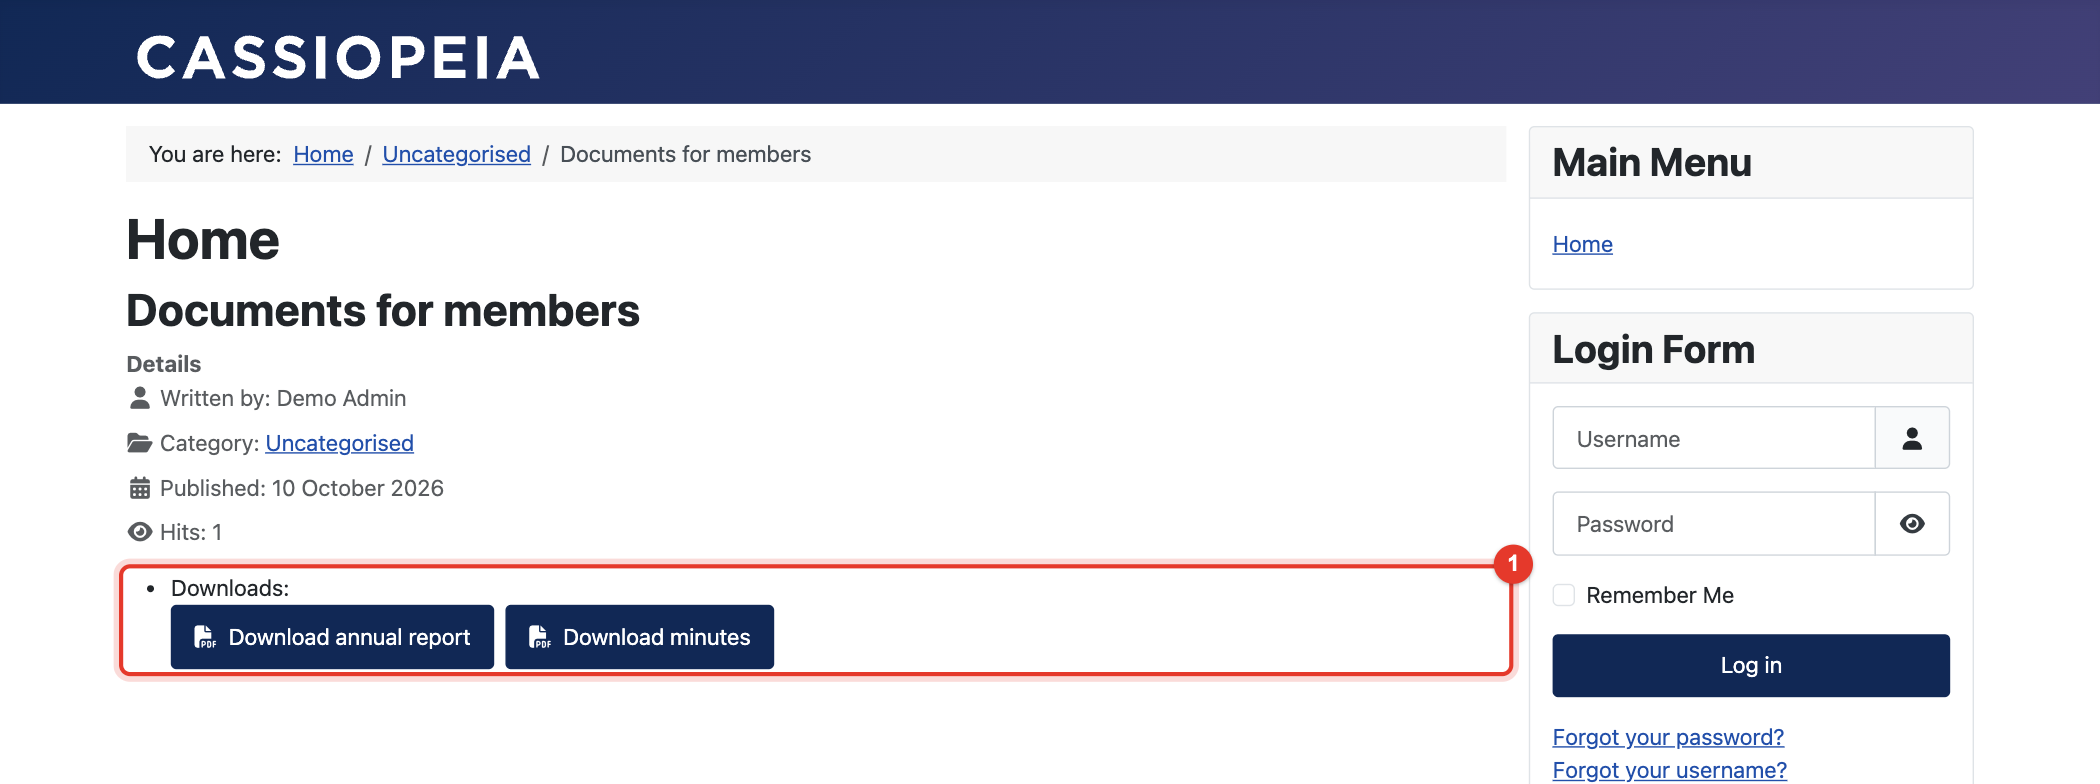Screen dimensions: 2100x784
Task: Focus the Username input field
Action: pyautogui.click(x=1714, y=438)
